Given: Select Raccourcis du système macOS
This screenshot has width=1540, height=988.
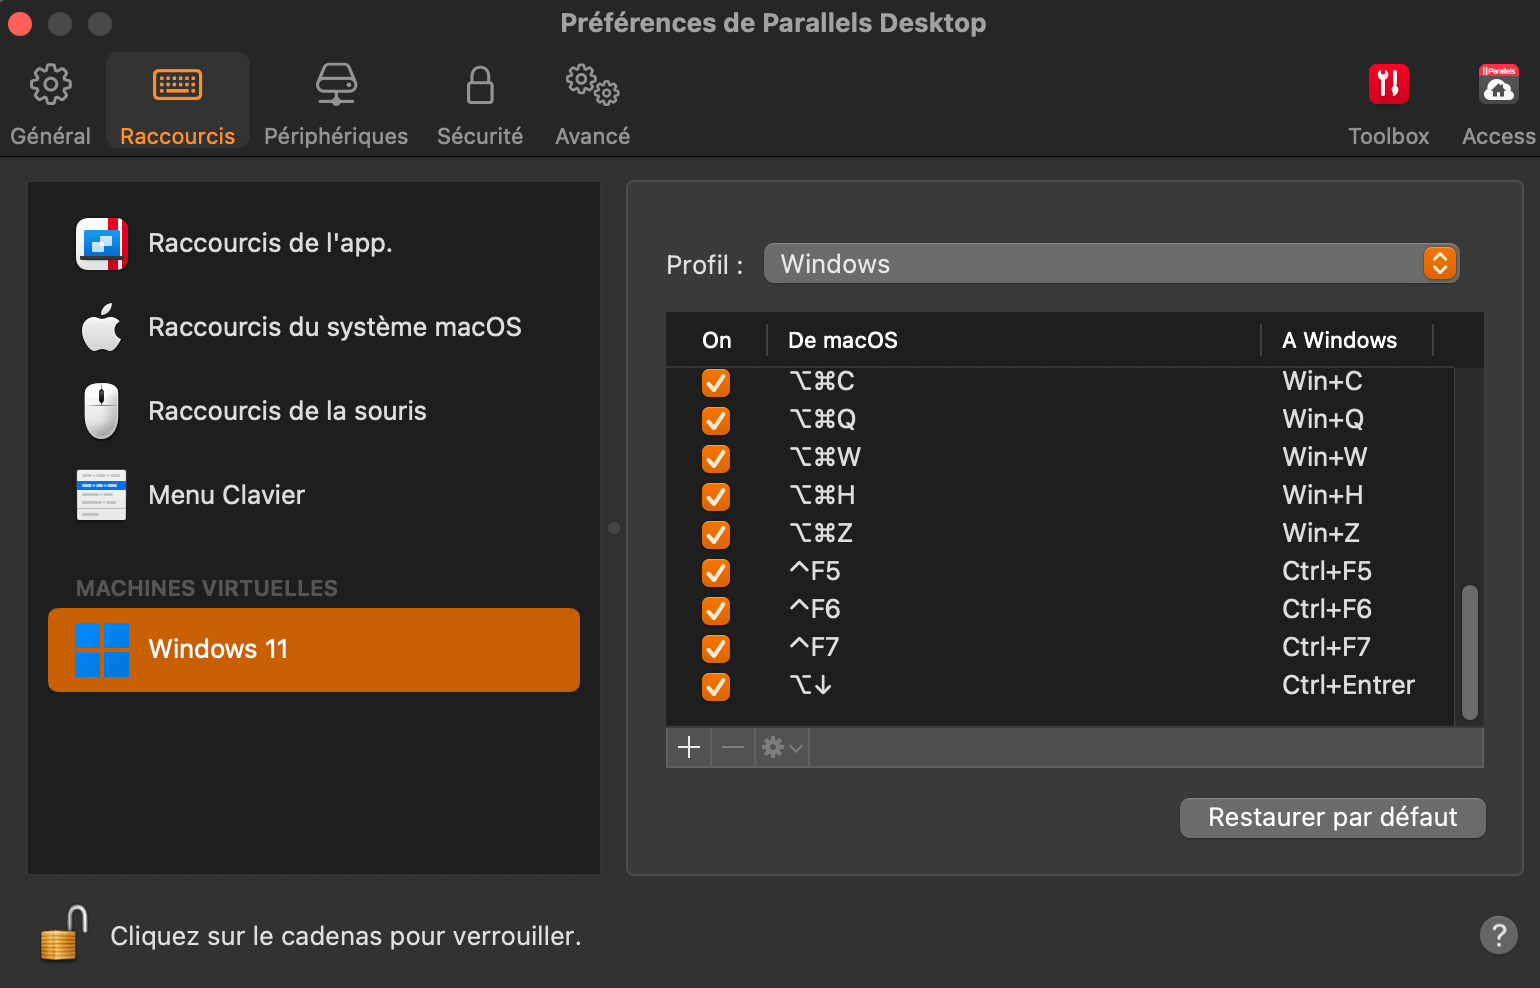Looking at the screenshot, I should coord(314,327).
